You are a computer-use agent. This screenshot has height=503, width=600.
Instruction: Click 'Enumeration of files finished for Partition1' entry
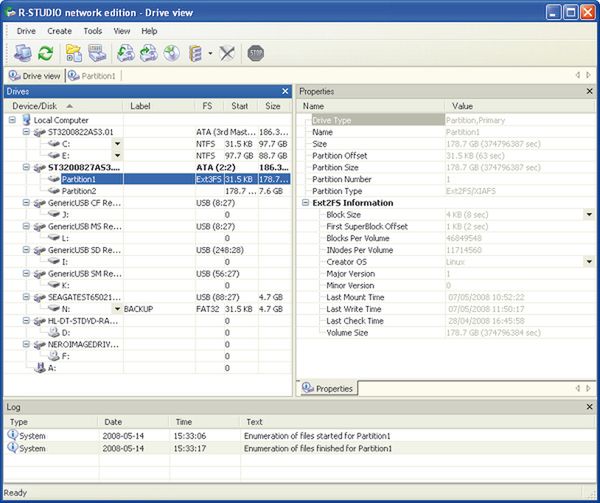point(300,448)
